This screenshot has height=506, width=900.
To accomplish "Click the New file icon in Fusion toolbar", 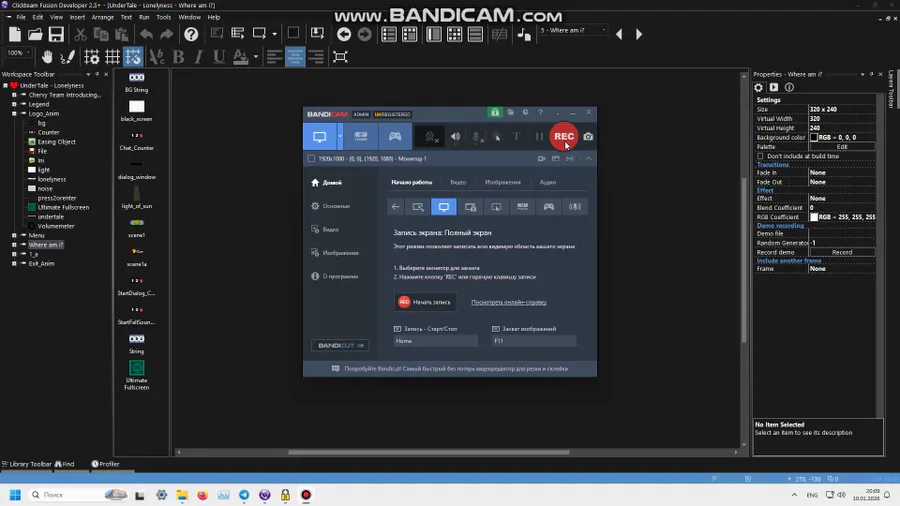I will coord(14,34).
